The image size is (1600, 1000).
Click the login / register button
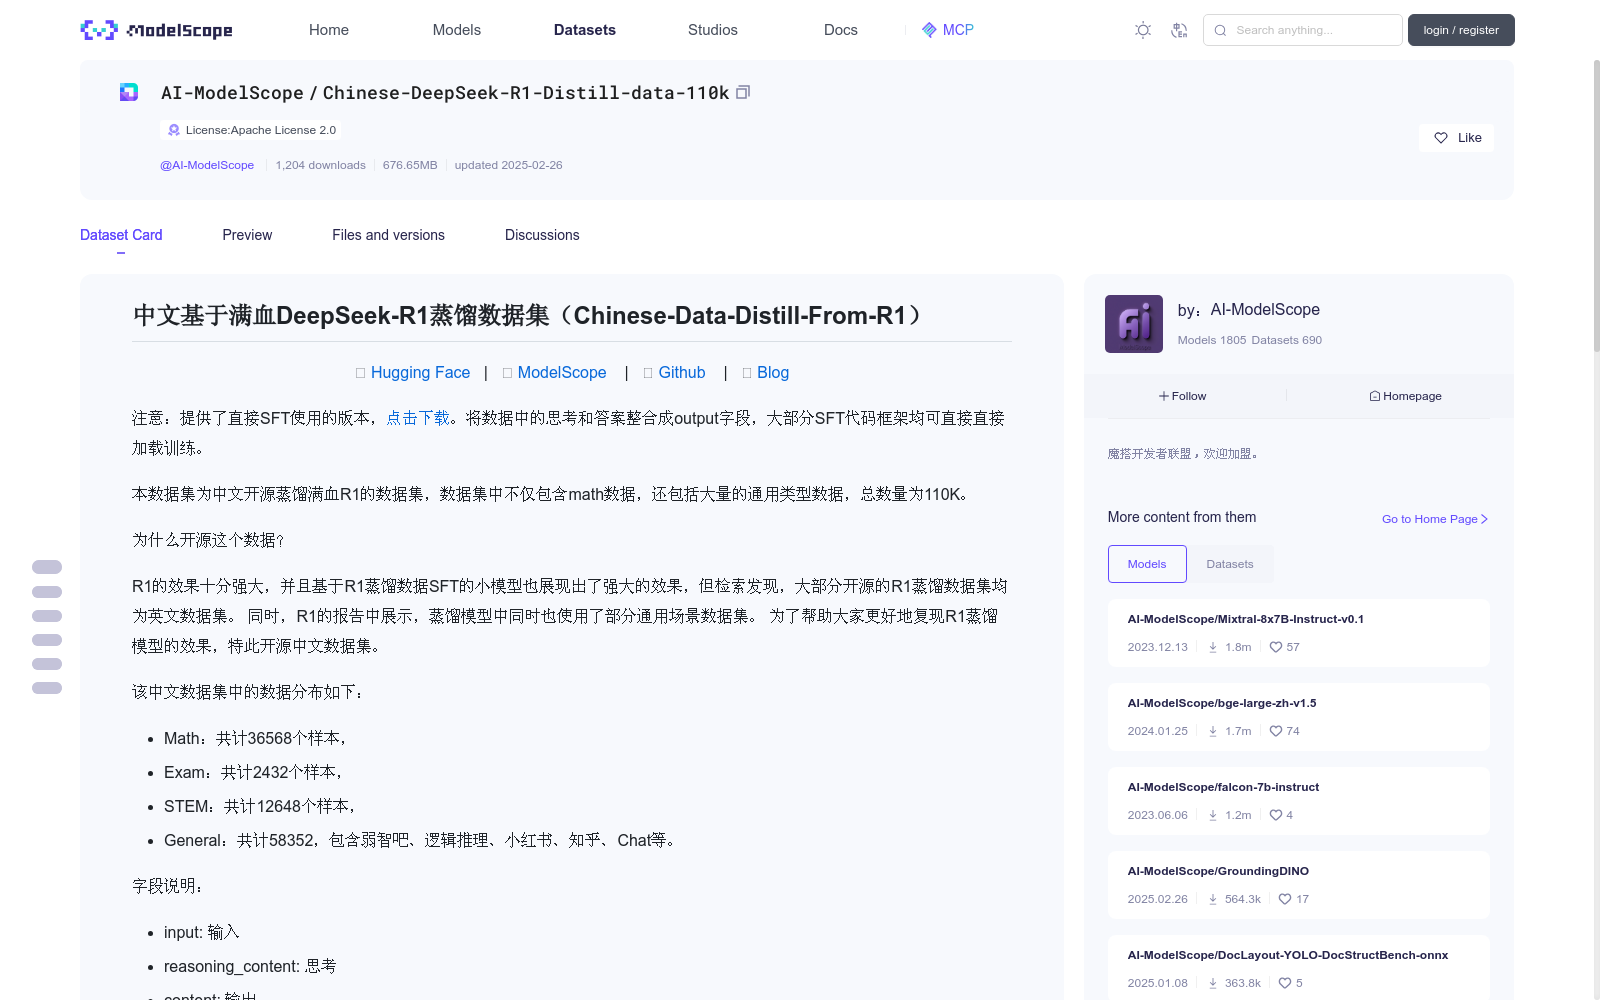pyautogui.click(x=1461, y=30)
